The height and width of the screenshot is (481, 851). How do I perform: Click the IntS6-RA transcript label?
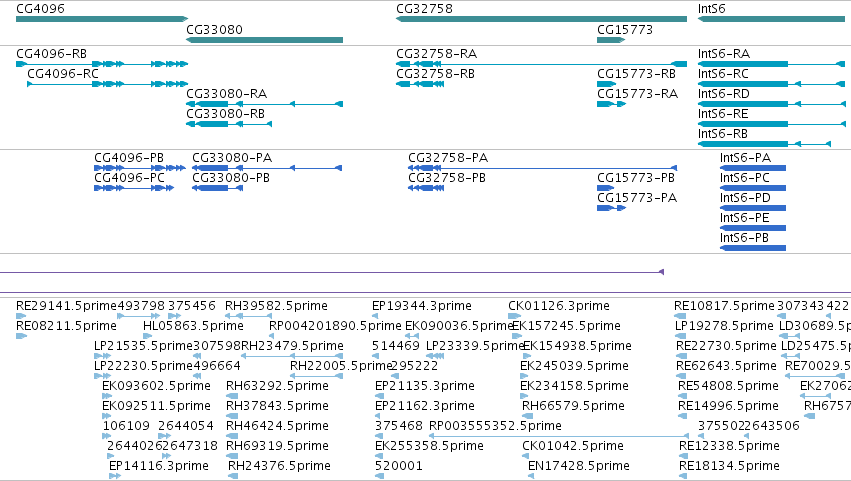pos(724,54)
